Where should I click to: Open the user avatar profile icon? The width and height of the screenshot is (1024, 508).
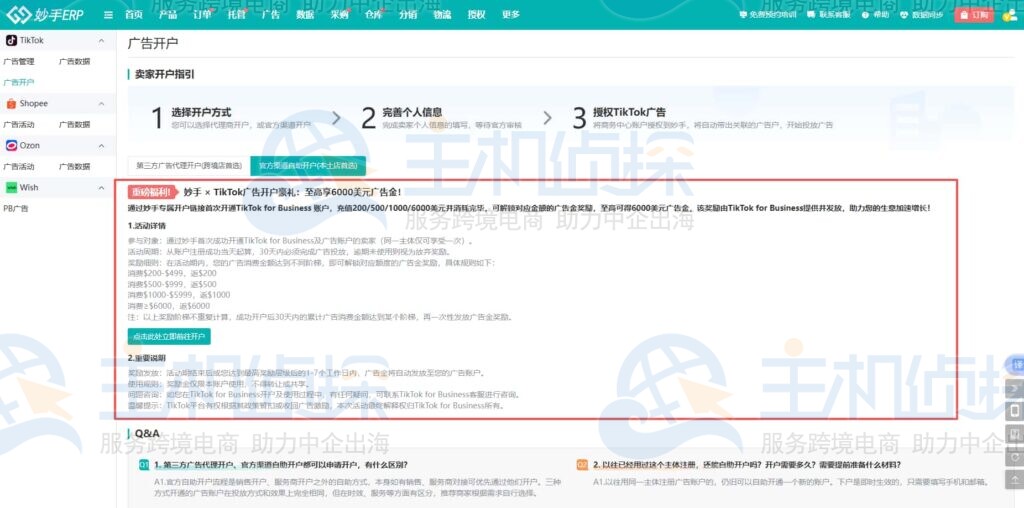point(1008,14)
